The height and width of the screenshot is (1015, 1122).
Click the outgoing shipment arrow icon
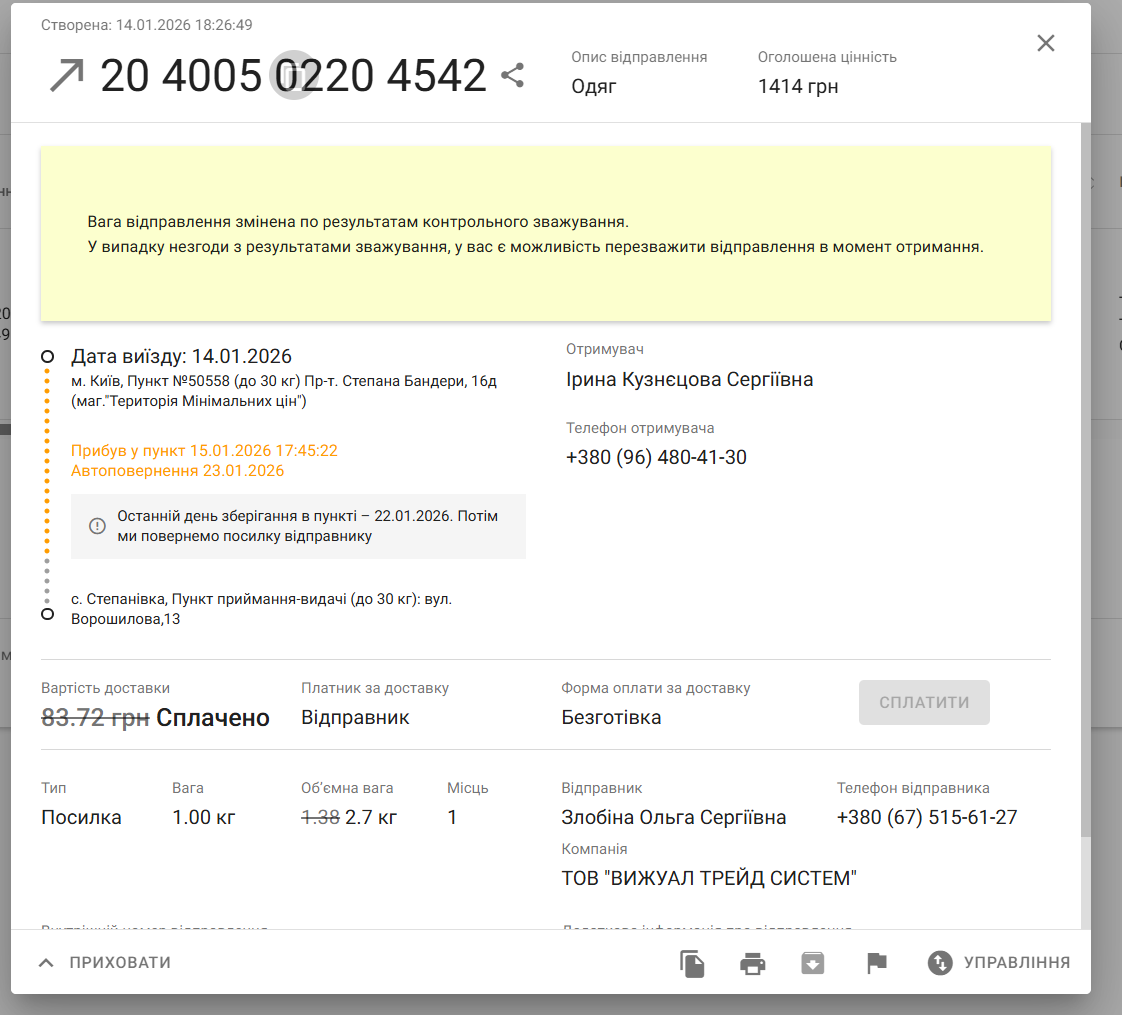click(67, 75)
